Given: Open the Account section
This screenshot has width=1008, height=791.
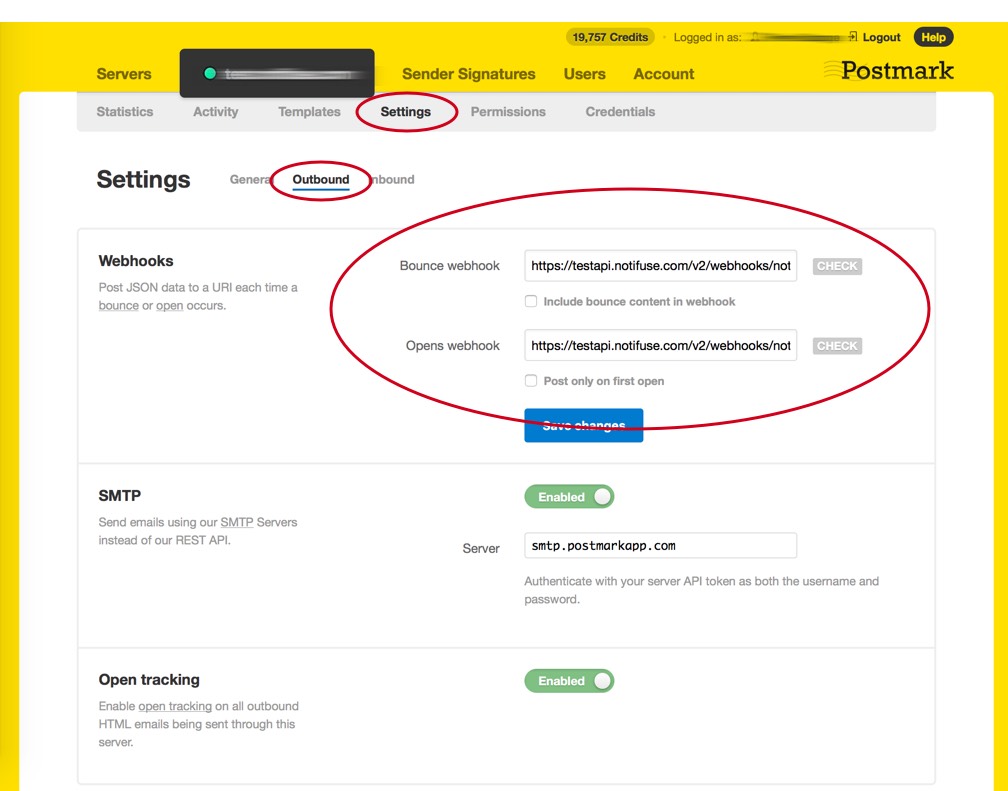Looking at the screenshot, I should pyautogui.click(x=663, y=74).
